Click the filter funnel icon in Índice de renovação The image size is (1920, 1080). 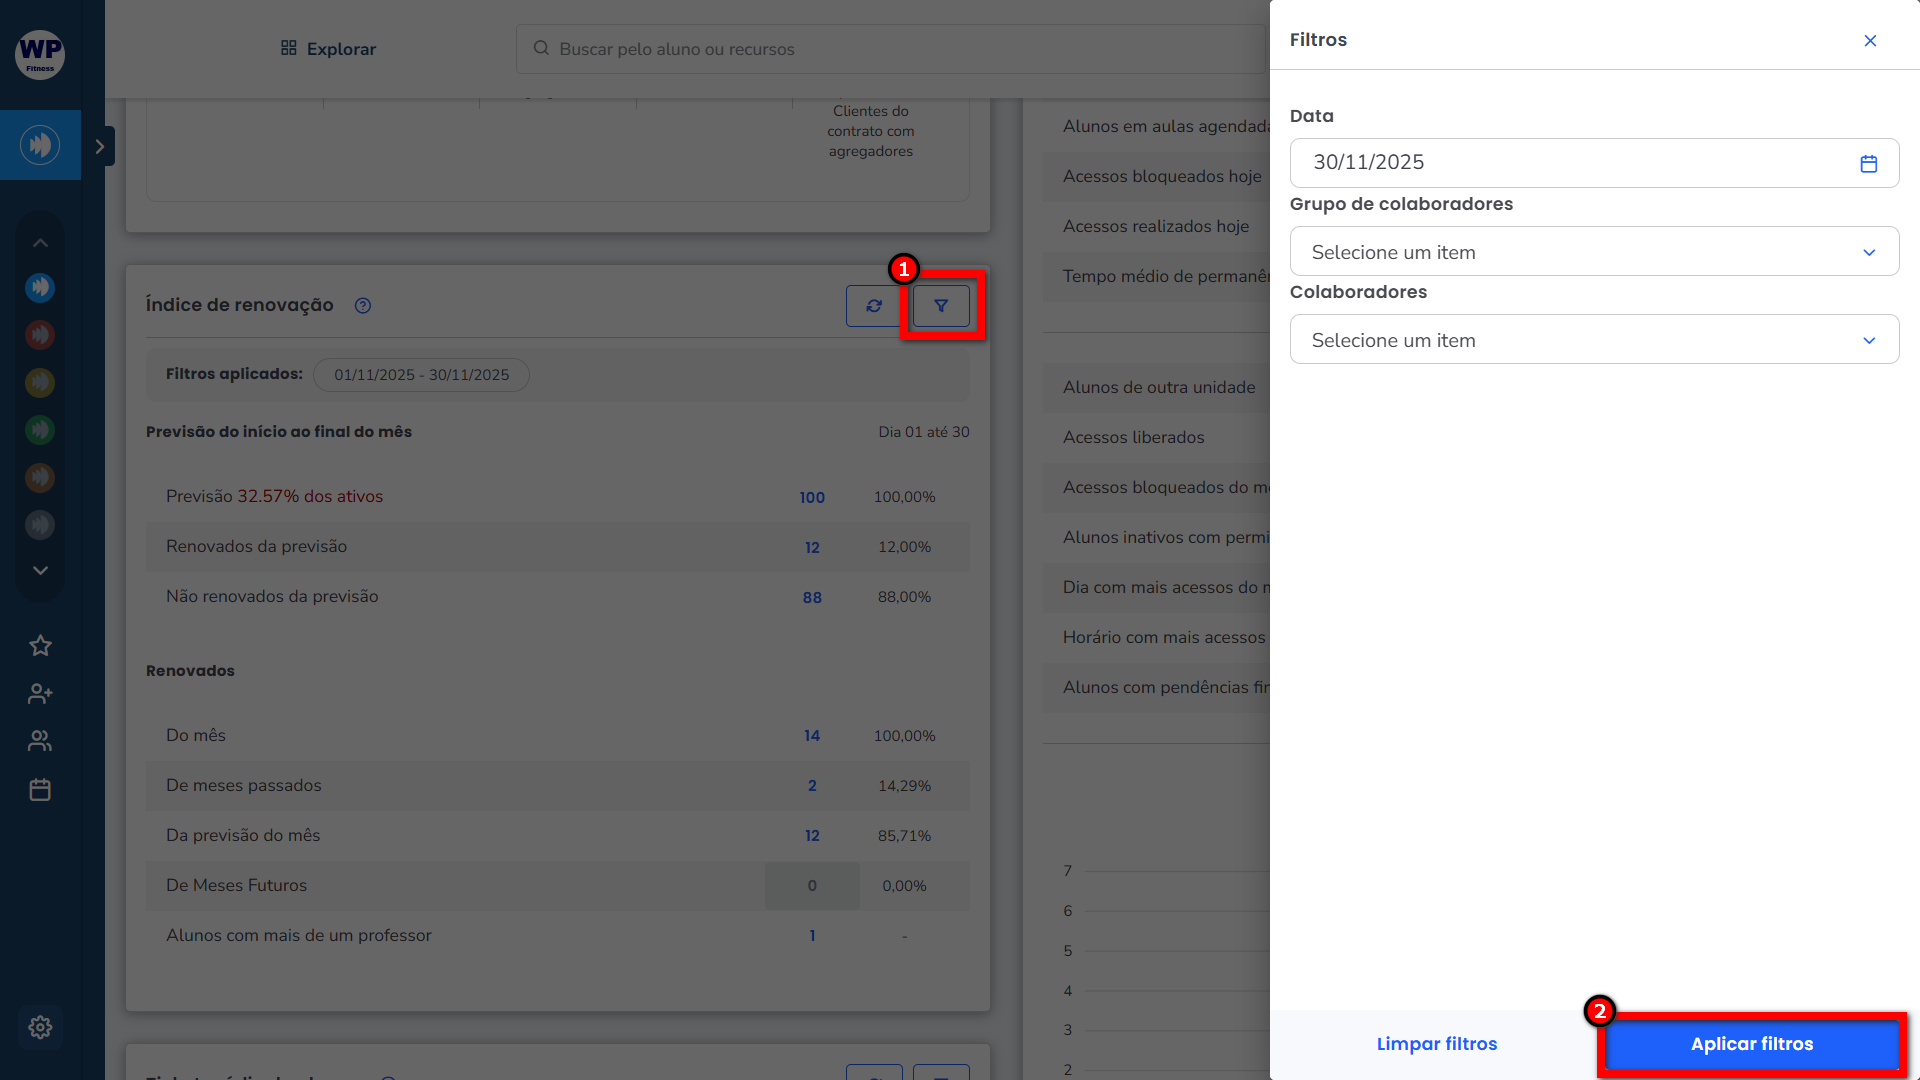pos(941,306)
